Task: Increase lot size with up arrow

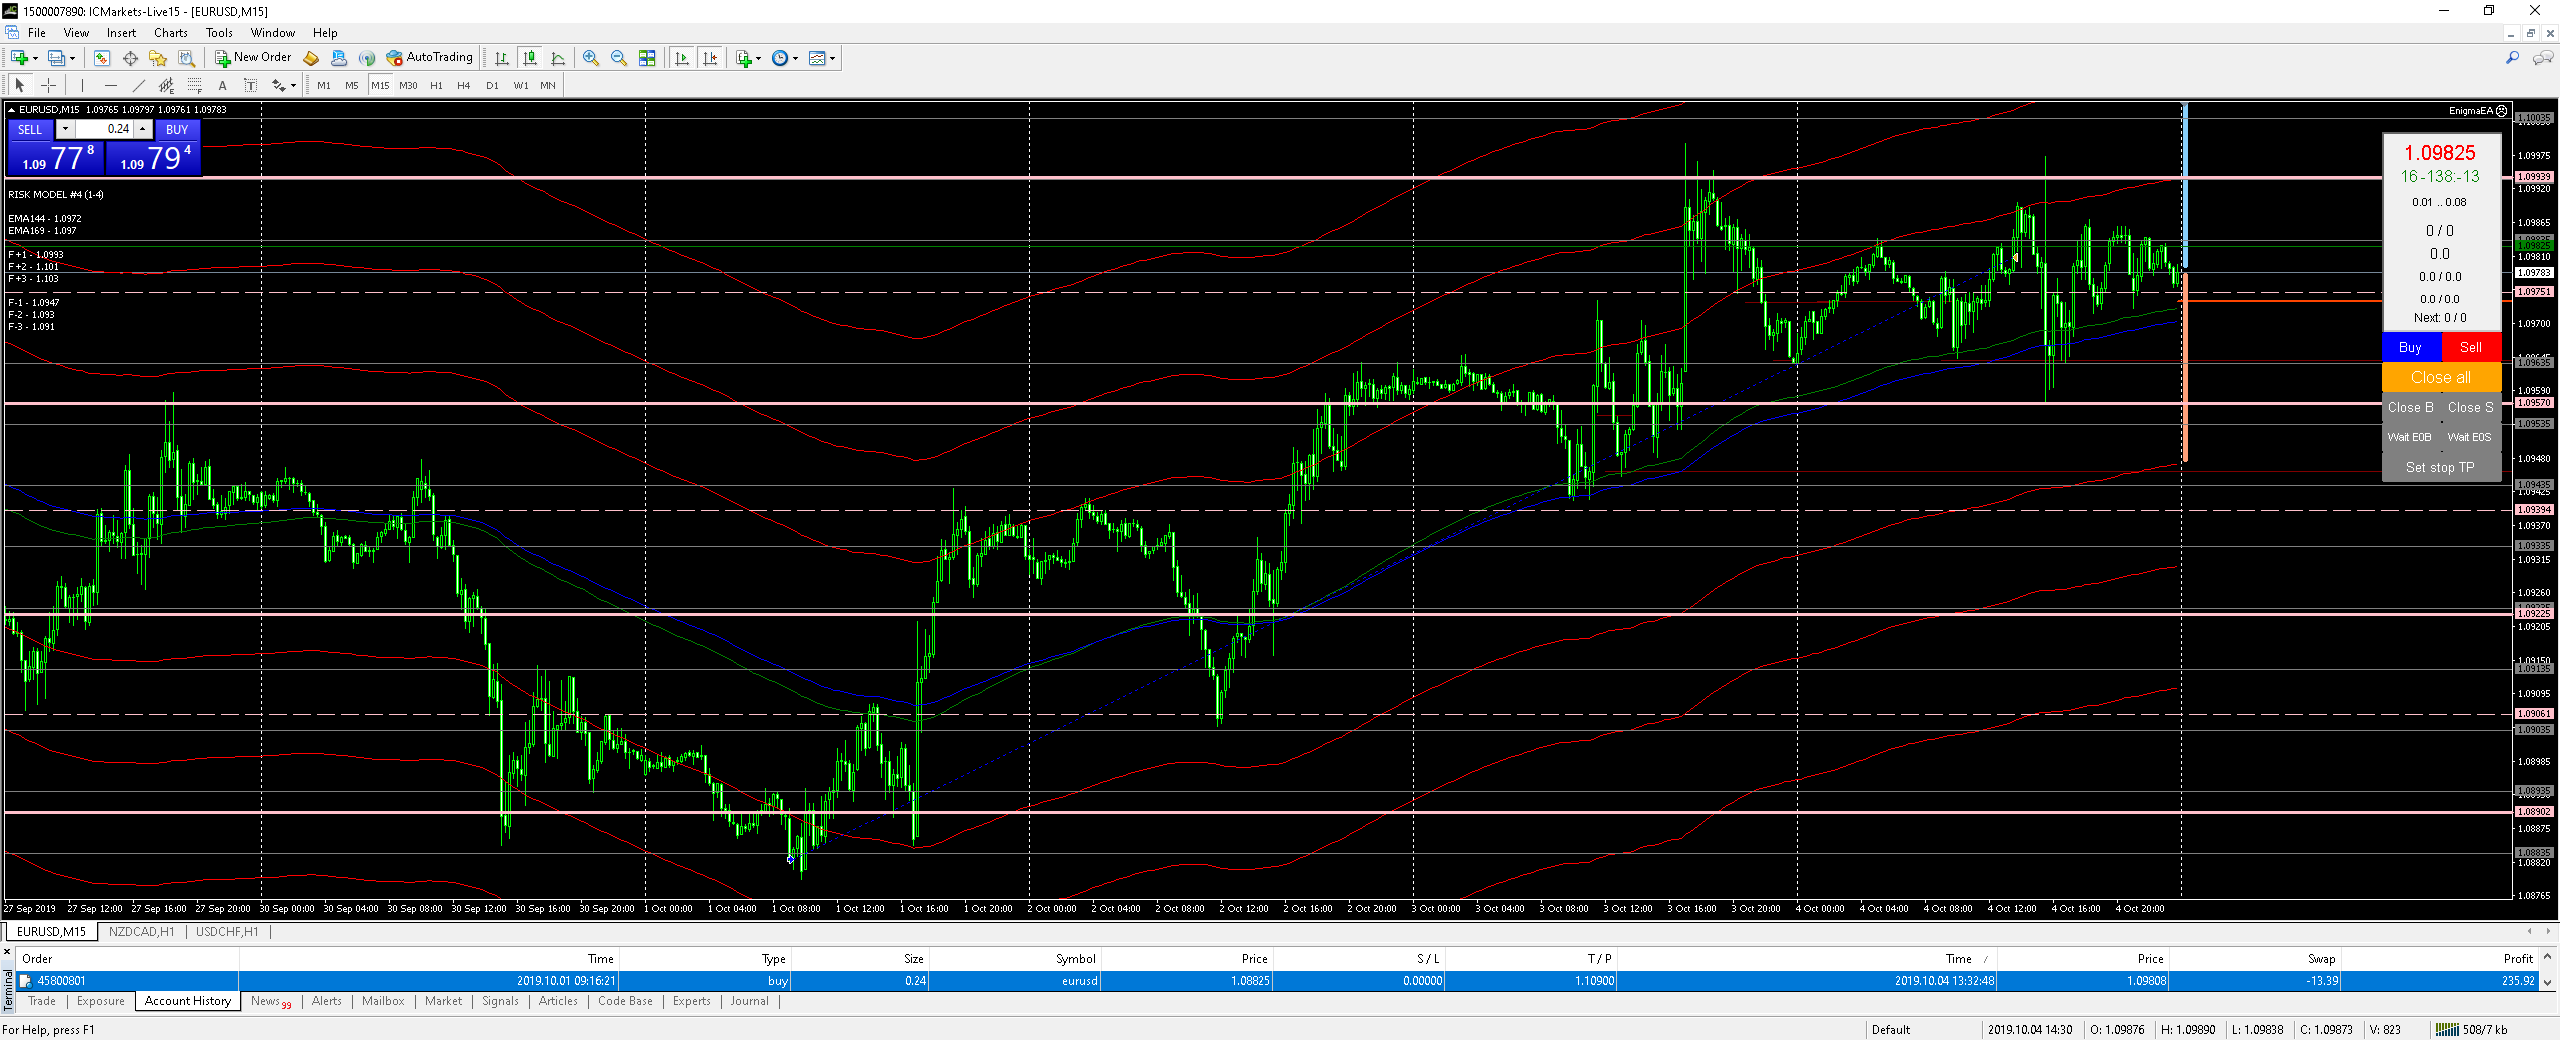Action: click(143, 129)
